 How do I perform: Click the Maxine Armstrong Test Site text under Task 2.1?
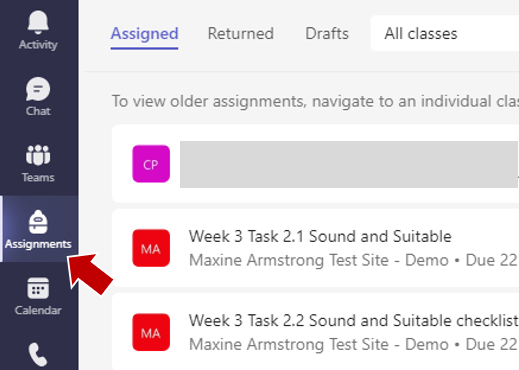[289, 260]
